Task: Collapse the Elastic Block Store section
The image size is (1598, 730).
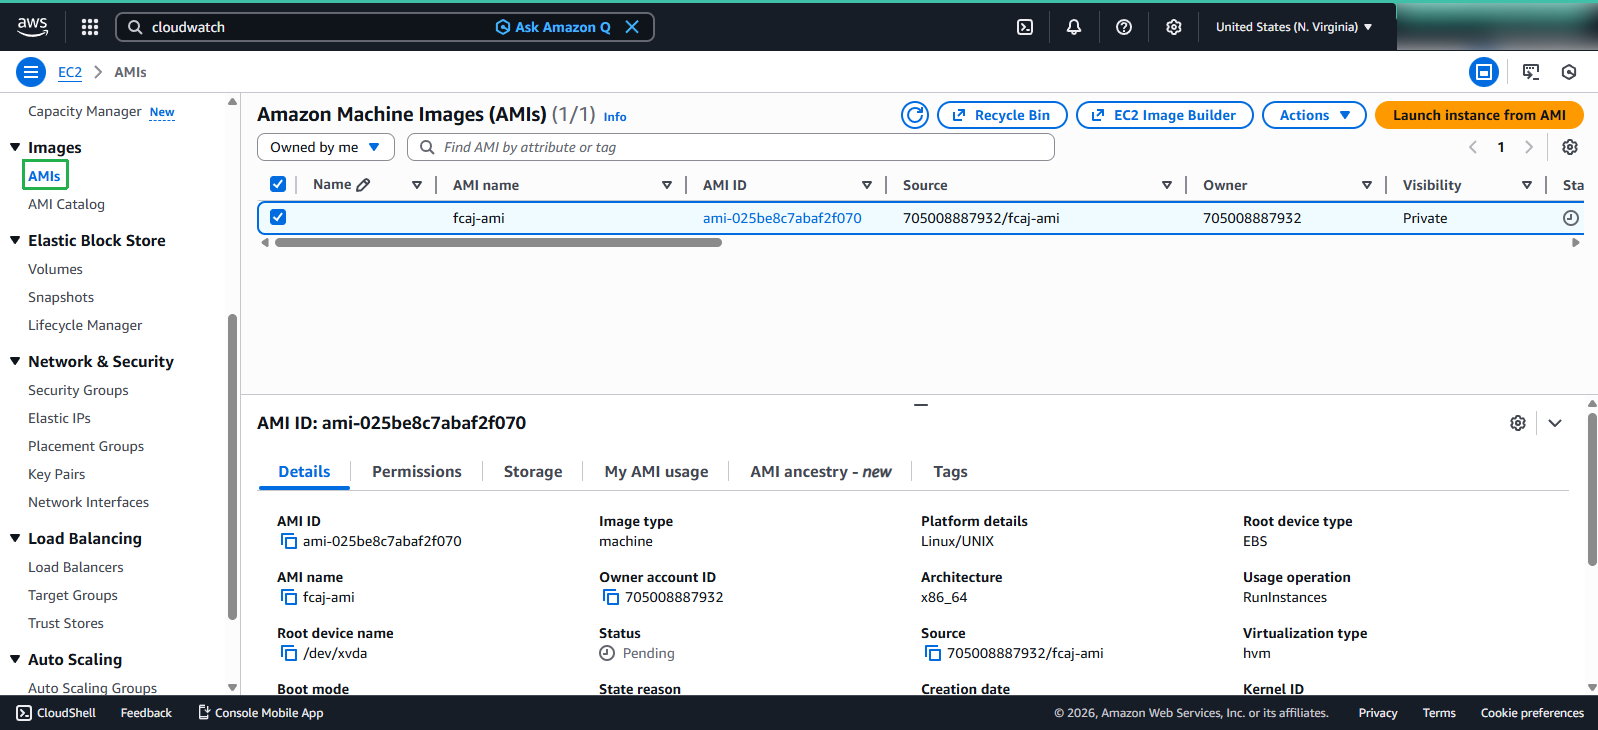Action: [x=15, y=240]
